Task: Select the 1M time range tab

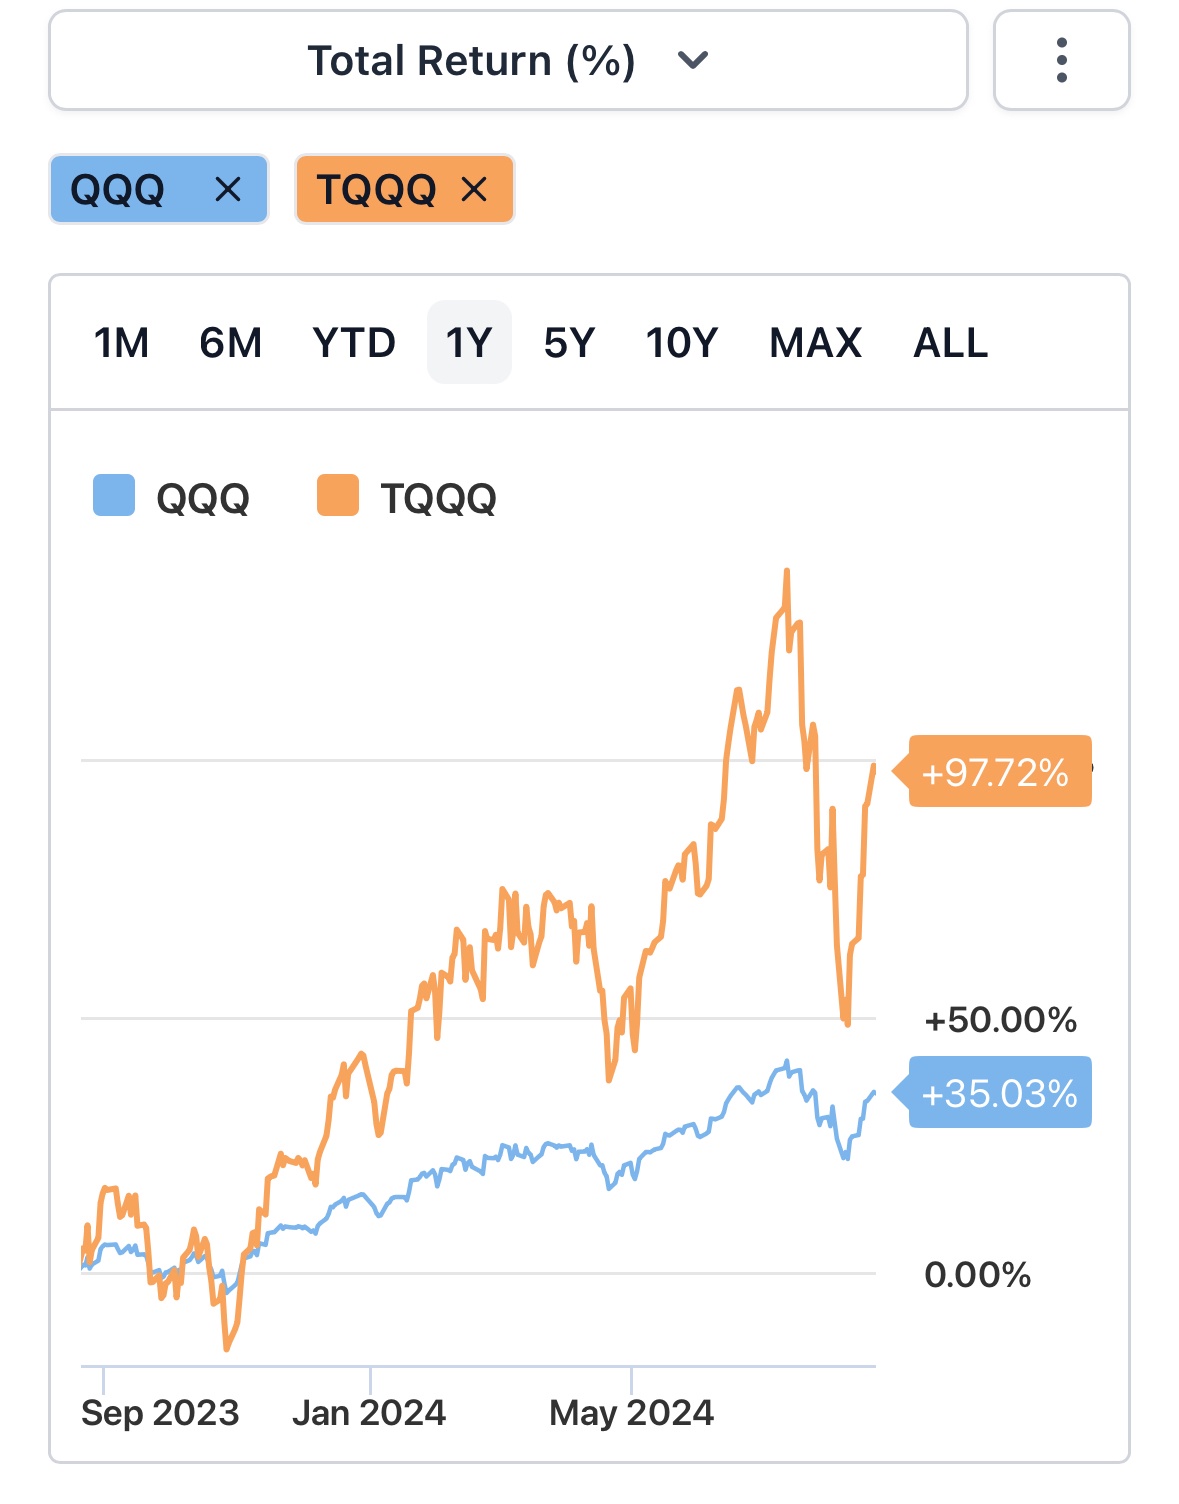Action: pyautogui.click(x=121, y=343)
